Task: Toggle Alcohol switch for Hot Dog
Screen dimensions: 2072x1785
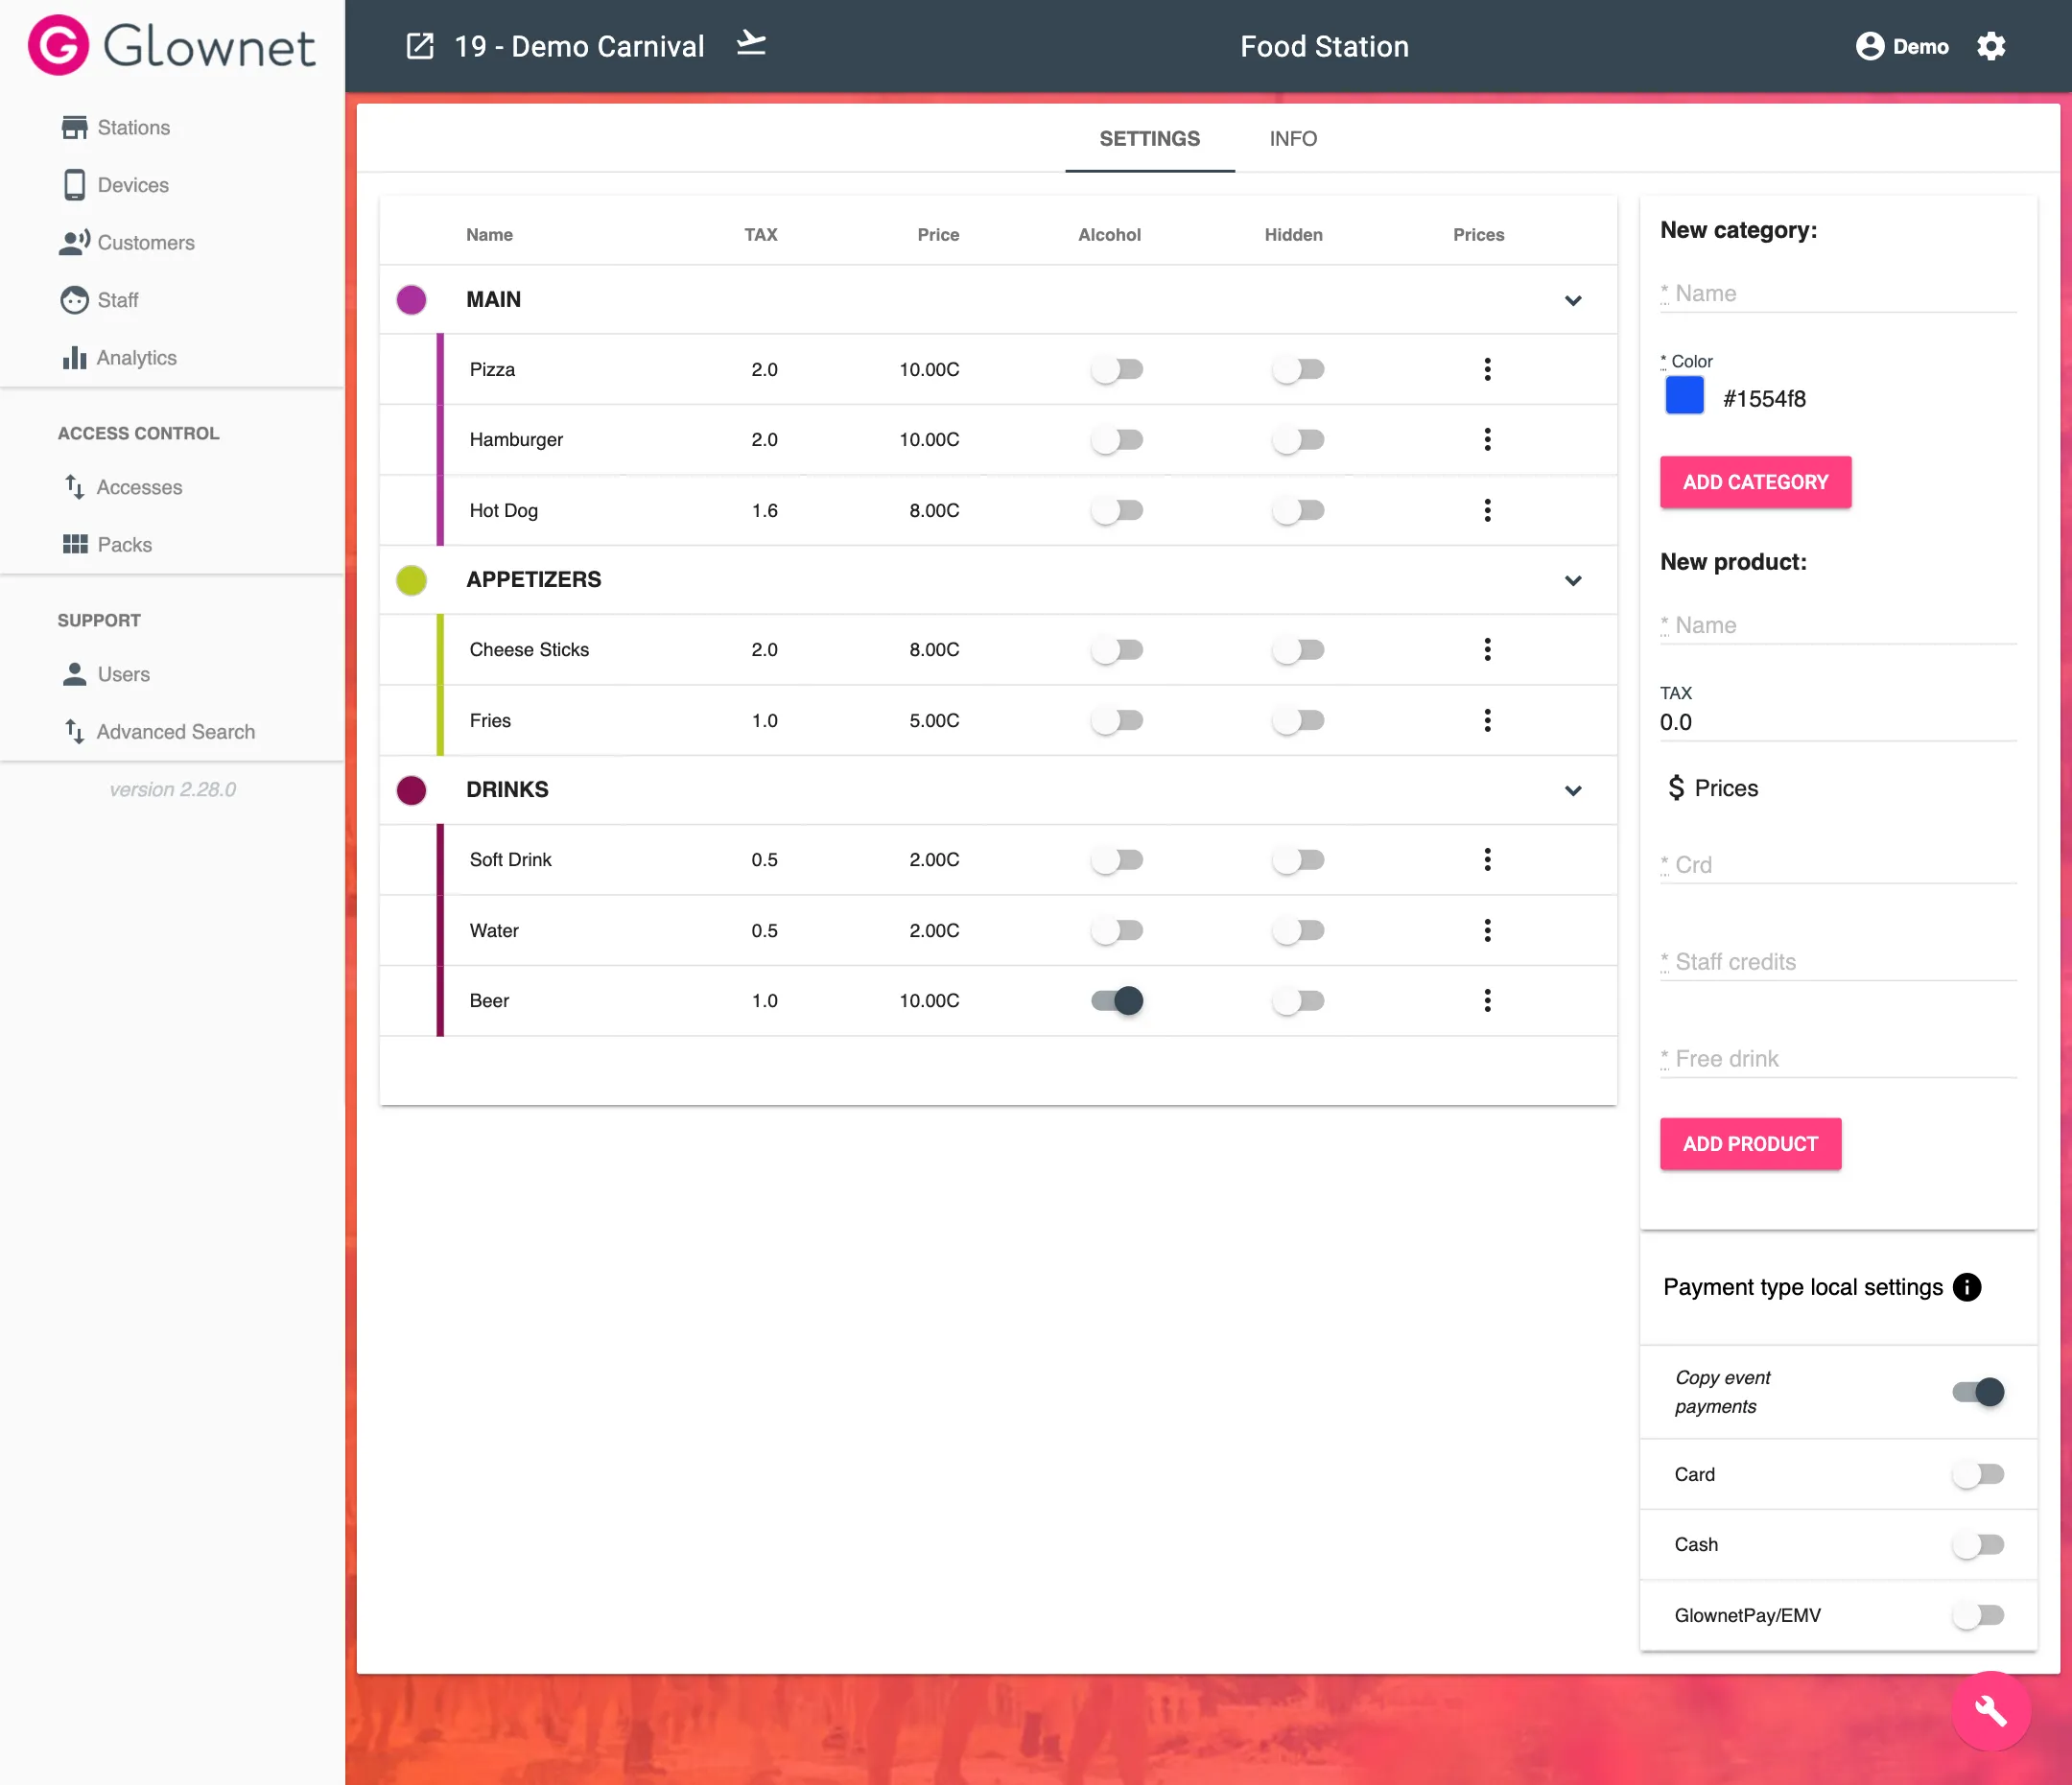Action: 1117,510
